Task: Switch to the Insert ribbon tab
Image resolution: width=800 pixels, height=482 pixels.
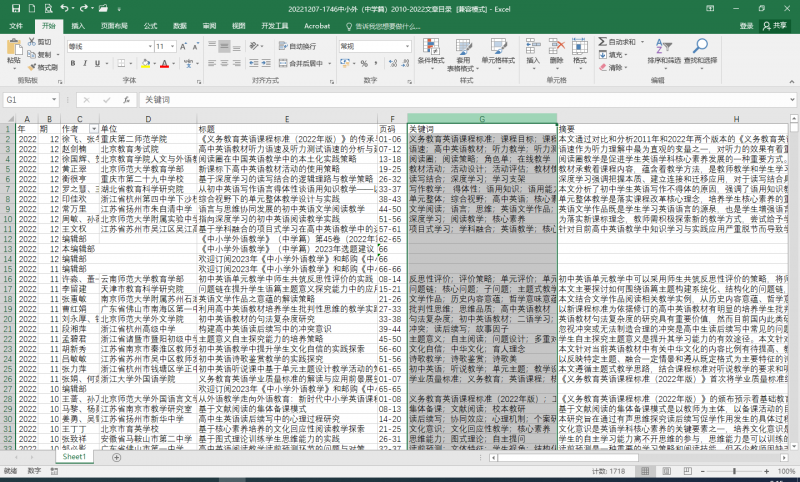Action: (x=78, y=26)
